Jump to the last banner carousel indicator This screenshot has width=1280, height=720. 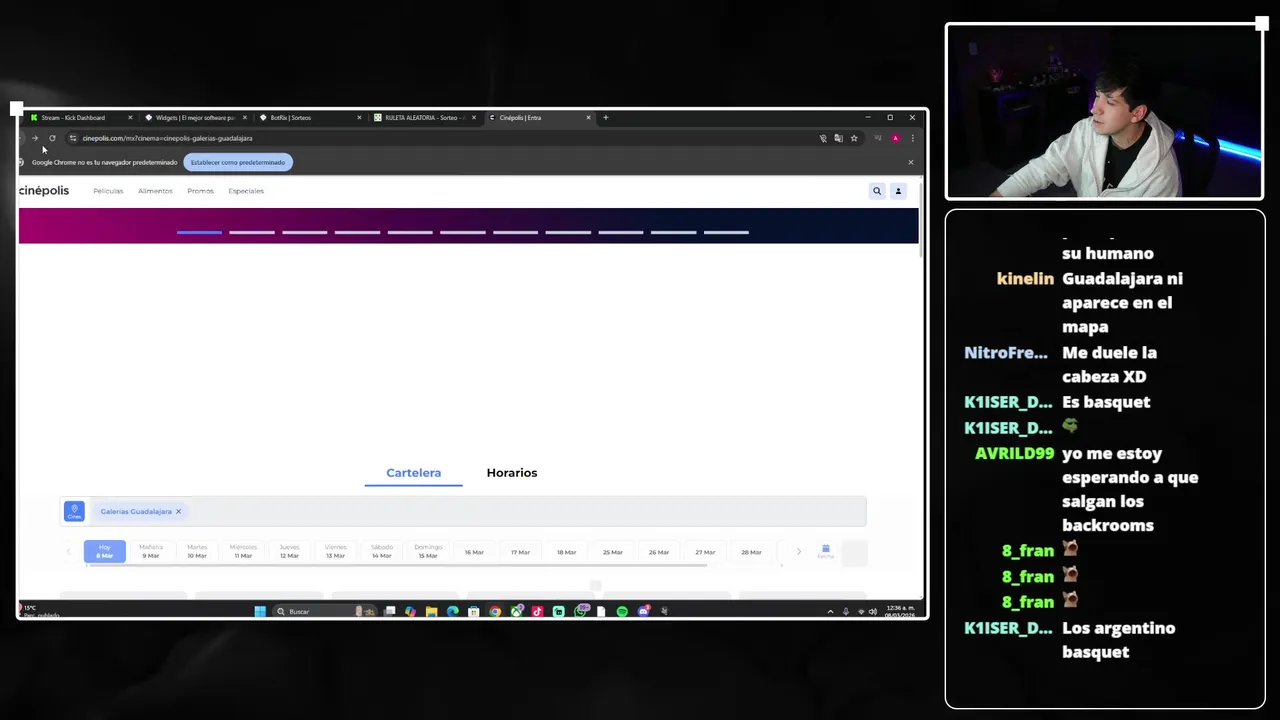tap(726, 232)
